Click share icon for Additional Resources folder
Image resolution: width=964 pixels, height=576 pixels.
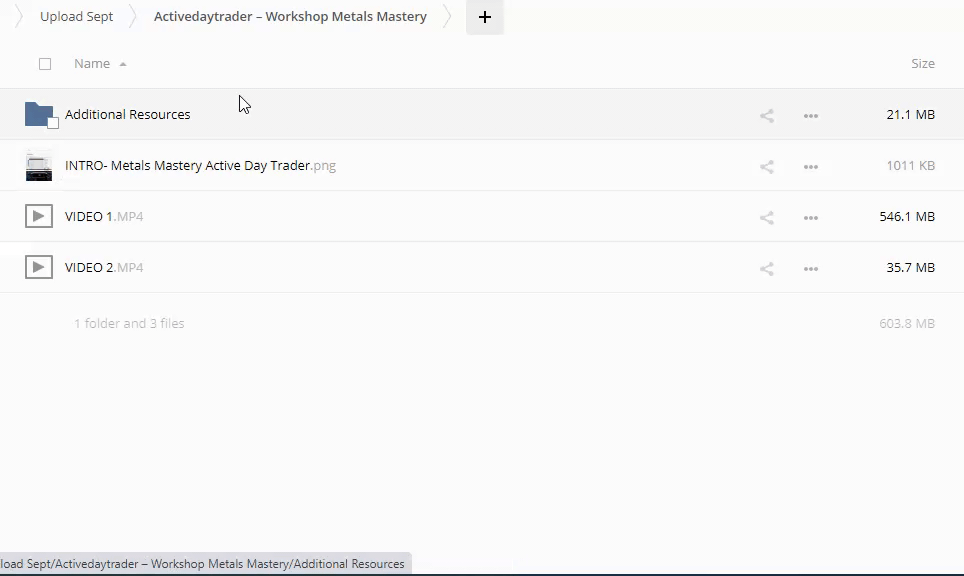(767, 115)
